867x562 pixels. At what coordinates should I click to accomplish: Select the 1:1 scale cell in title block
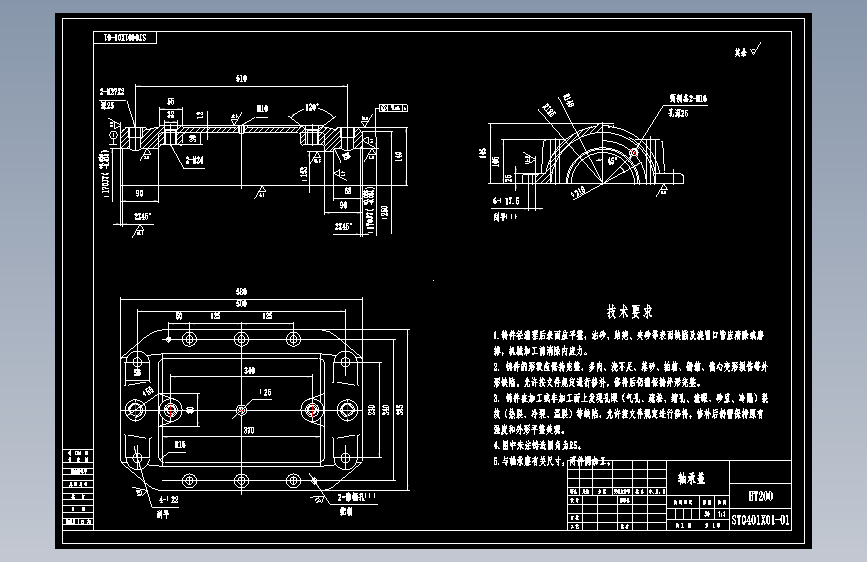click(x=722, y=514)
